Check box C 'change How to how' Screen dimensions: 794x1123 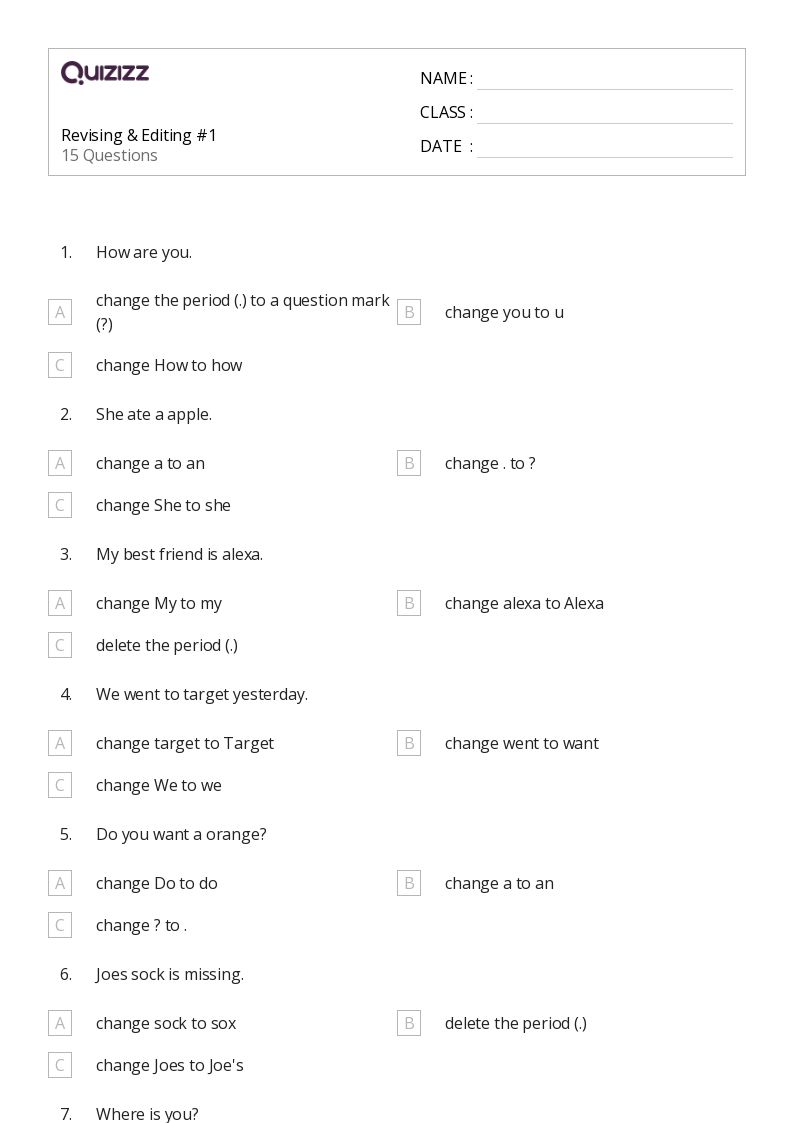coord(60,365)
